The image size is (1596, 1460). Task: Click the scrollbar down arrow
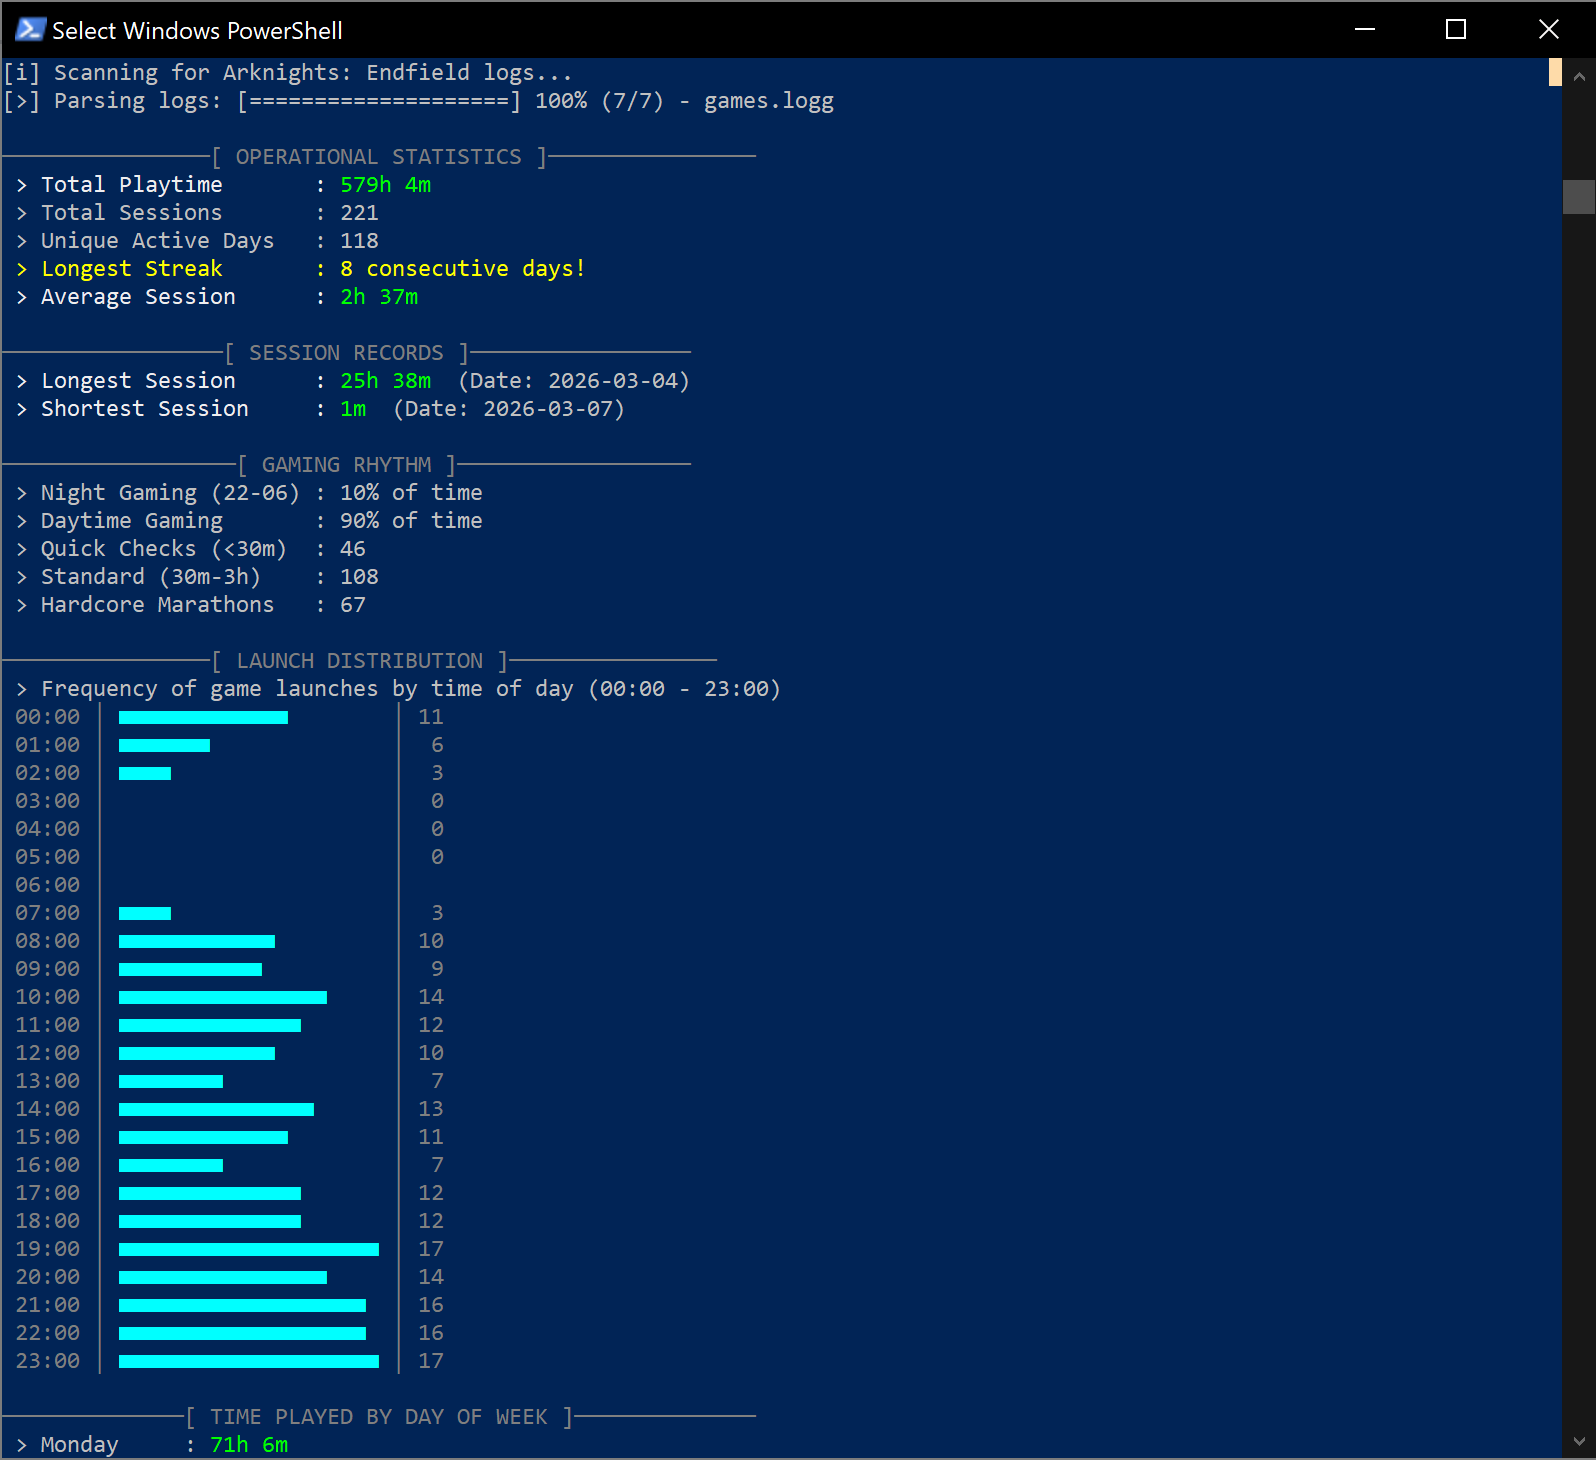pyautogui.click(x=1579, y=1441)
